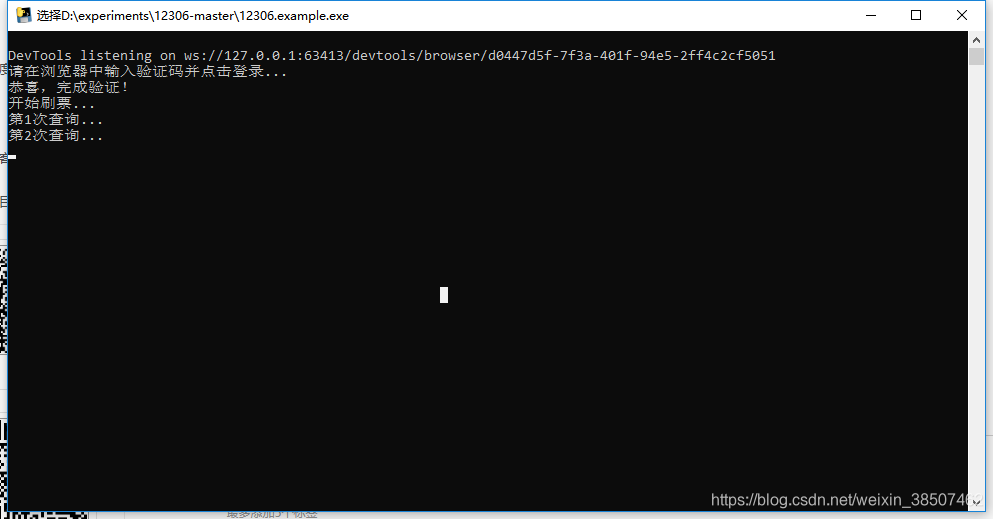Image resolution: width=993 pixels, height=519 pixels.
Task: Click the 'DevTools listening on' text
Action: (x=92, y=56)
